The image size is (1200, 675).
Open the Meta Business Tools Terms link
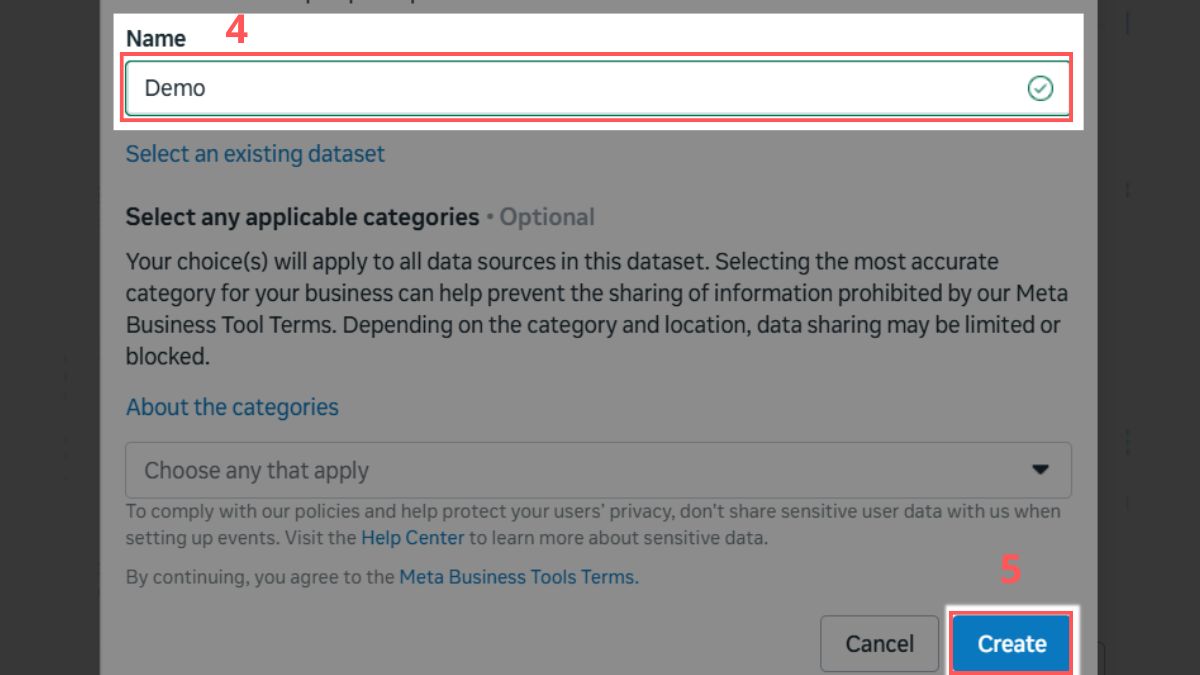[x=518, y=577]
